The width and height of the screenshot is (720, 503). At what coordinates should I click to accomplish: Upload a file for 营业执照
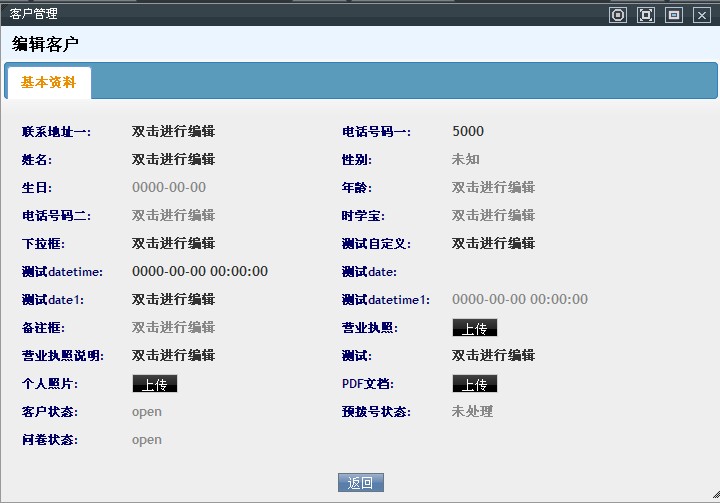(474, 328)
